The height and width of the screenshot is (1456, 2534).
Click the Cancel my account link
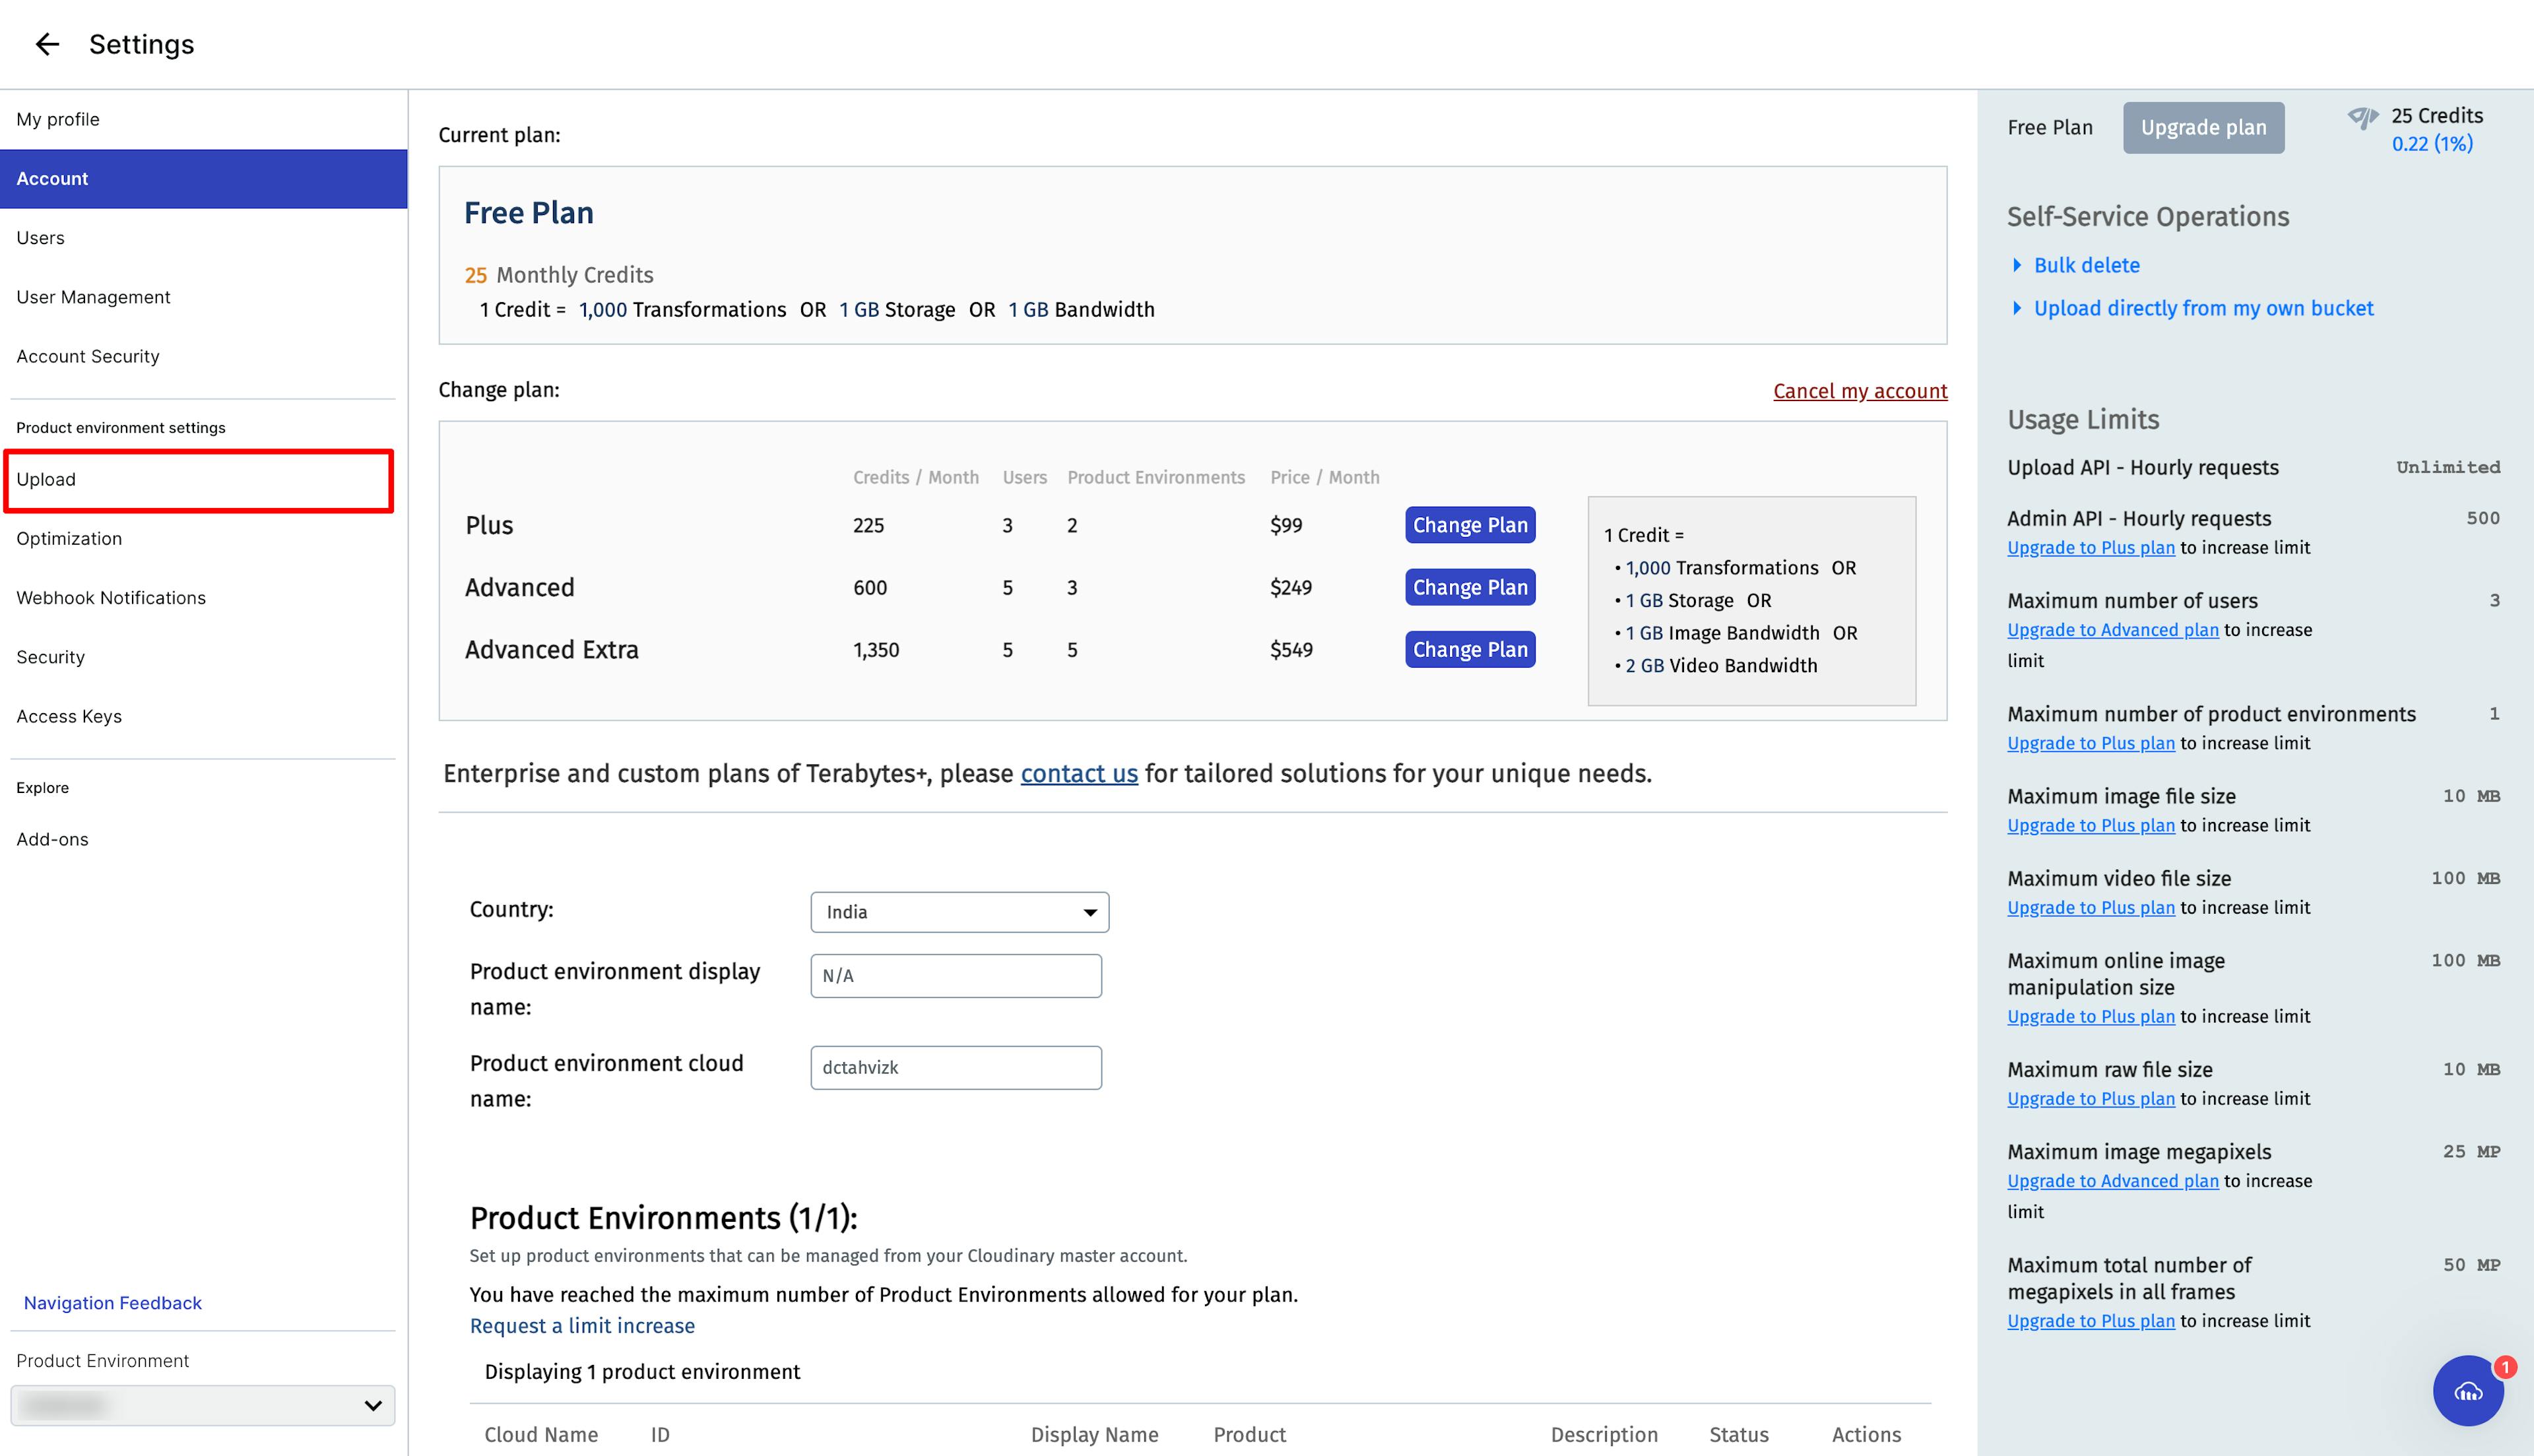(1859, 390)
